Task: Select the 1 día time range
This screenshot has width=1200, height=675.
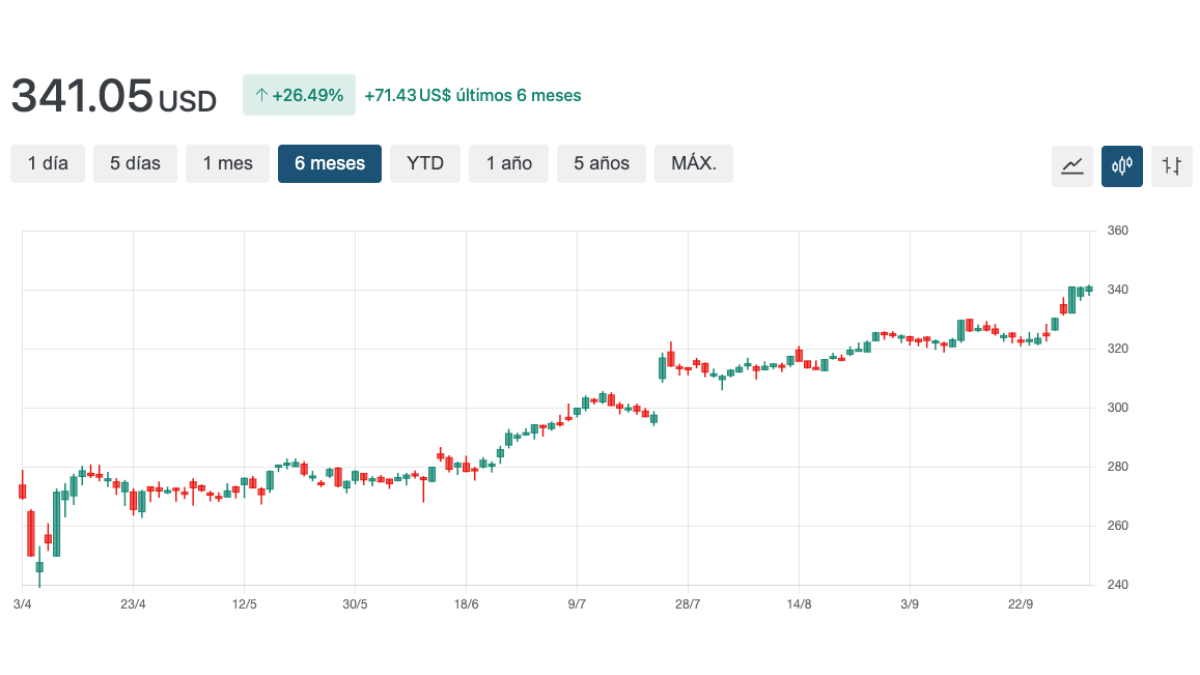Action: click(48, 164)
